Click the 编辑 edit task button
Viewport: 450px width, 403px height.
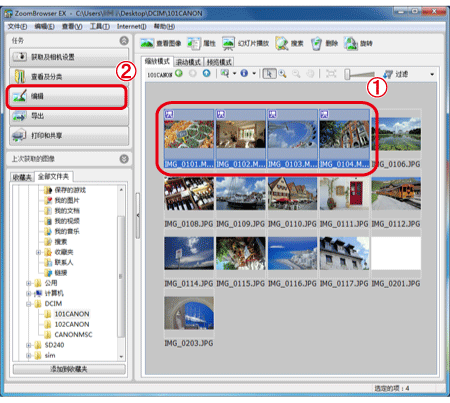[x=69, y=96]
